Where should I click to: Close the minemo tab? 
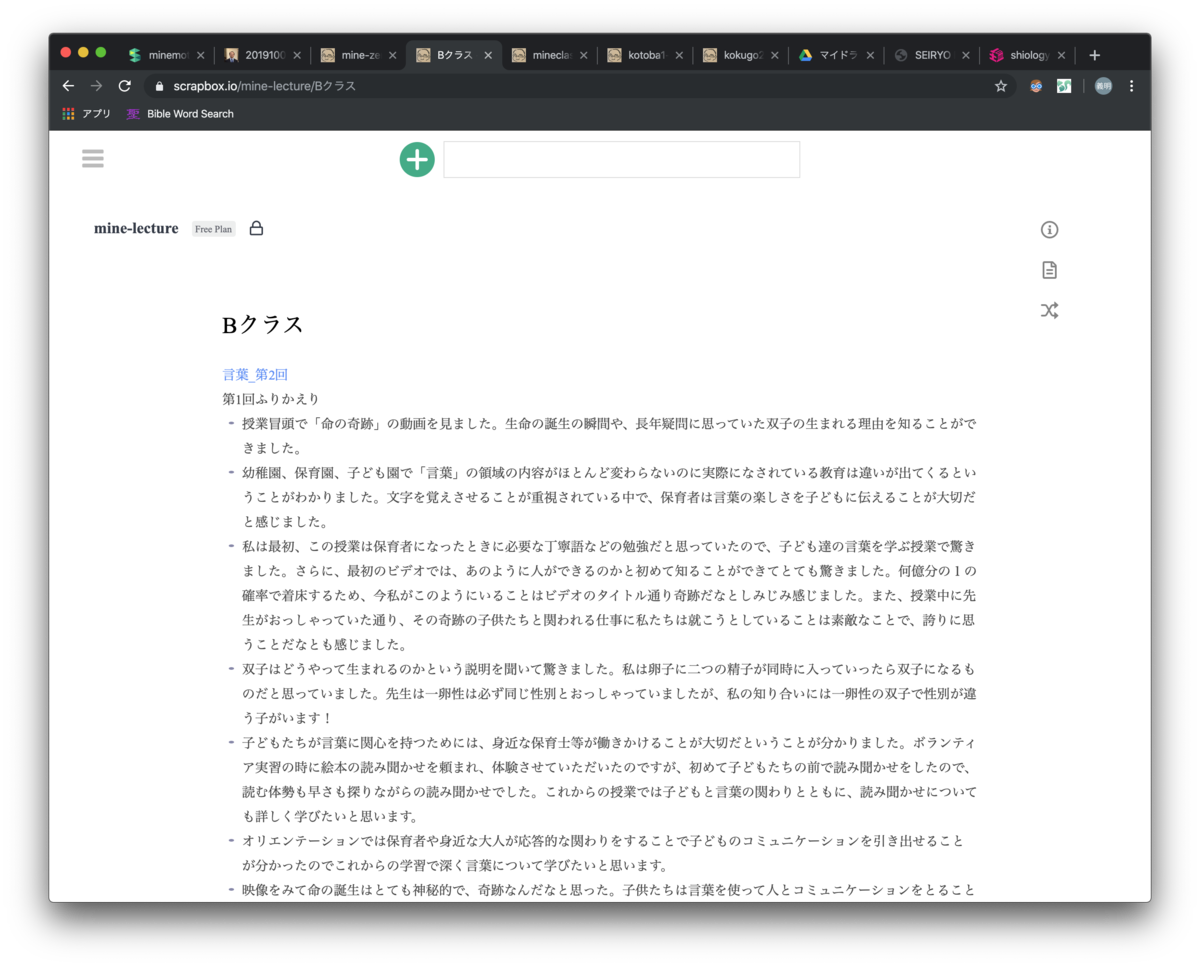(x=201, y=56)
